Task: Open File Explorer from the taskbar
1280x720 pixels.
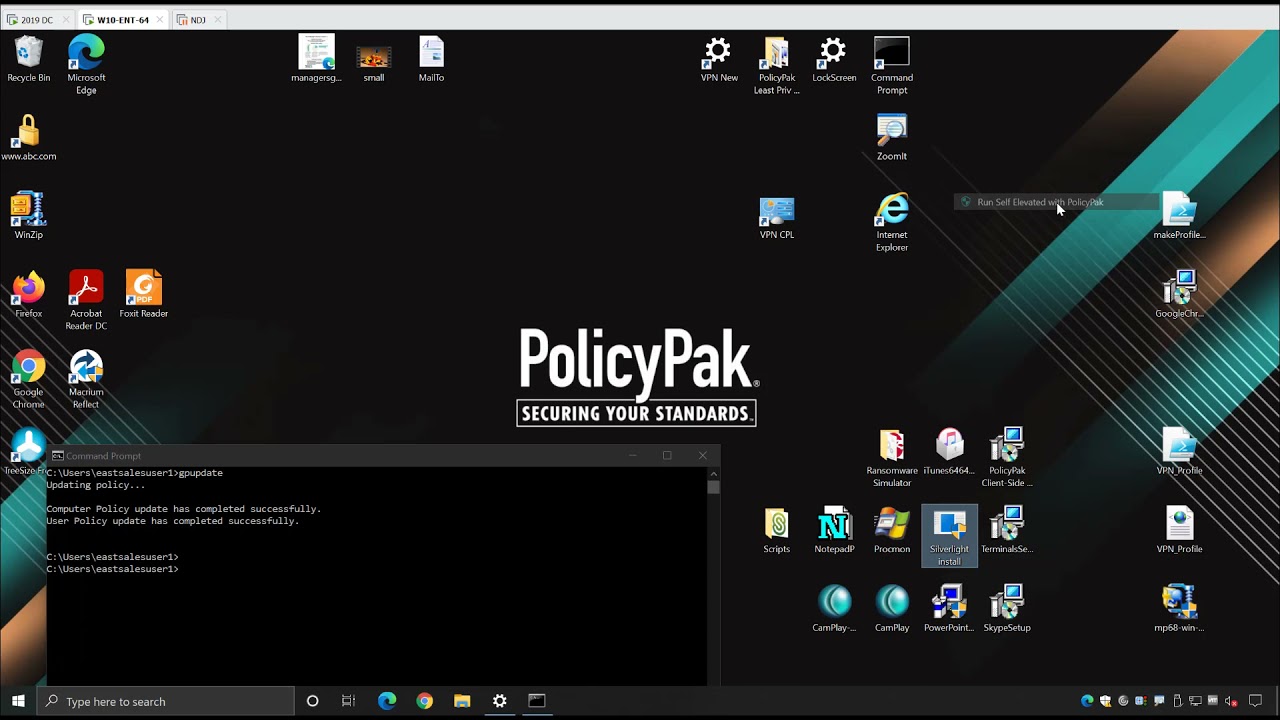Action: pyautogui.click(x=462, y=701)
